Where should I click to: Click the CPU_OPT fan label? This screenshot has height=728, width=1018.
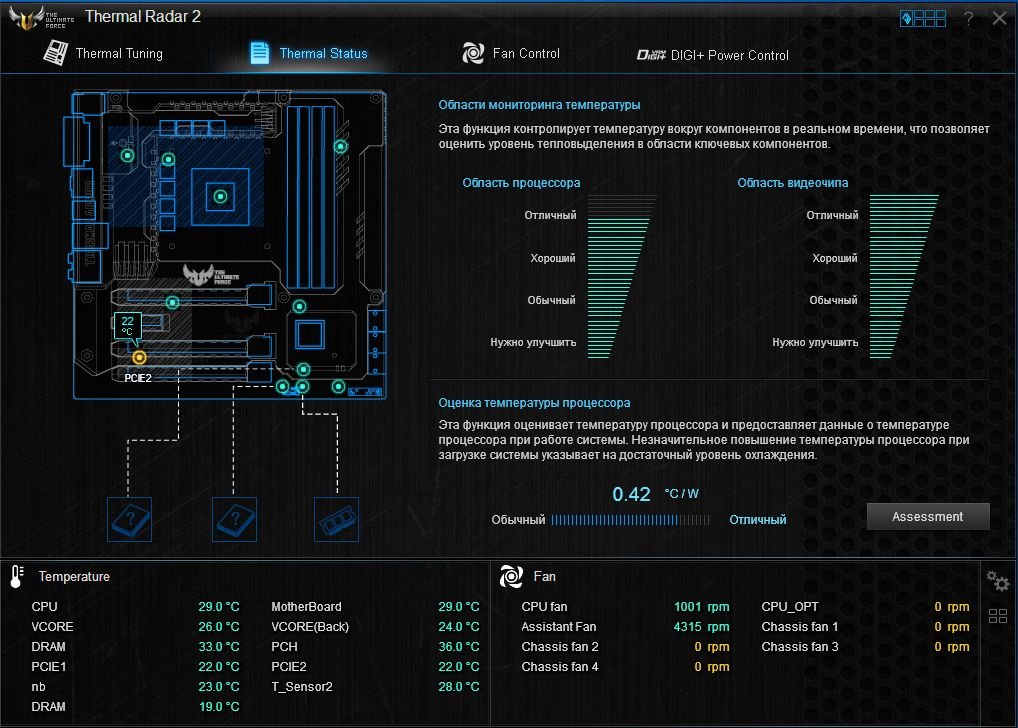pyautogui.click(x=789, y=607)
